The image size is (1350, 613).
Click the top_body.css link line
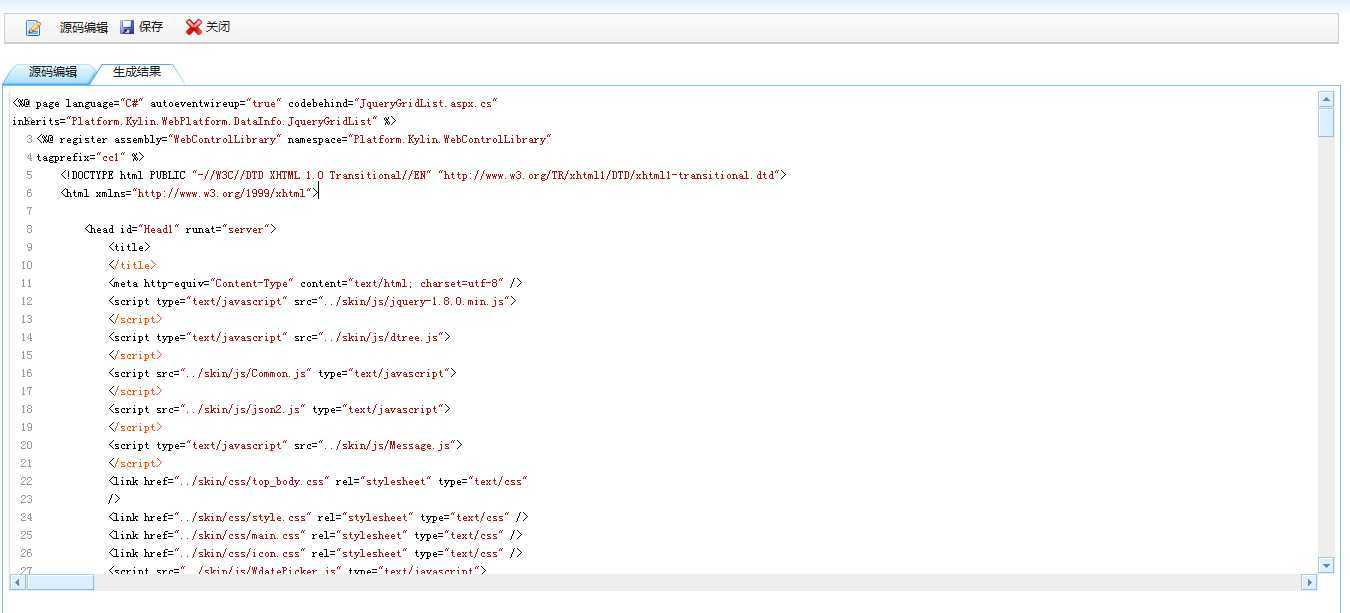pos(318,481)
